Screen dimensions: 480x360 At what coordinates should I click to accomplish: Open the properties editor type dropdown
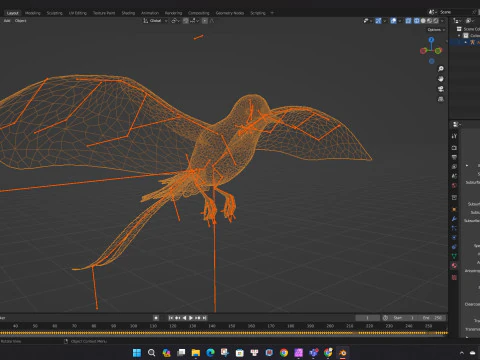pos(456,124)
